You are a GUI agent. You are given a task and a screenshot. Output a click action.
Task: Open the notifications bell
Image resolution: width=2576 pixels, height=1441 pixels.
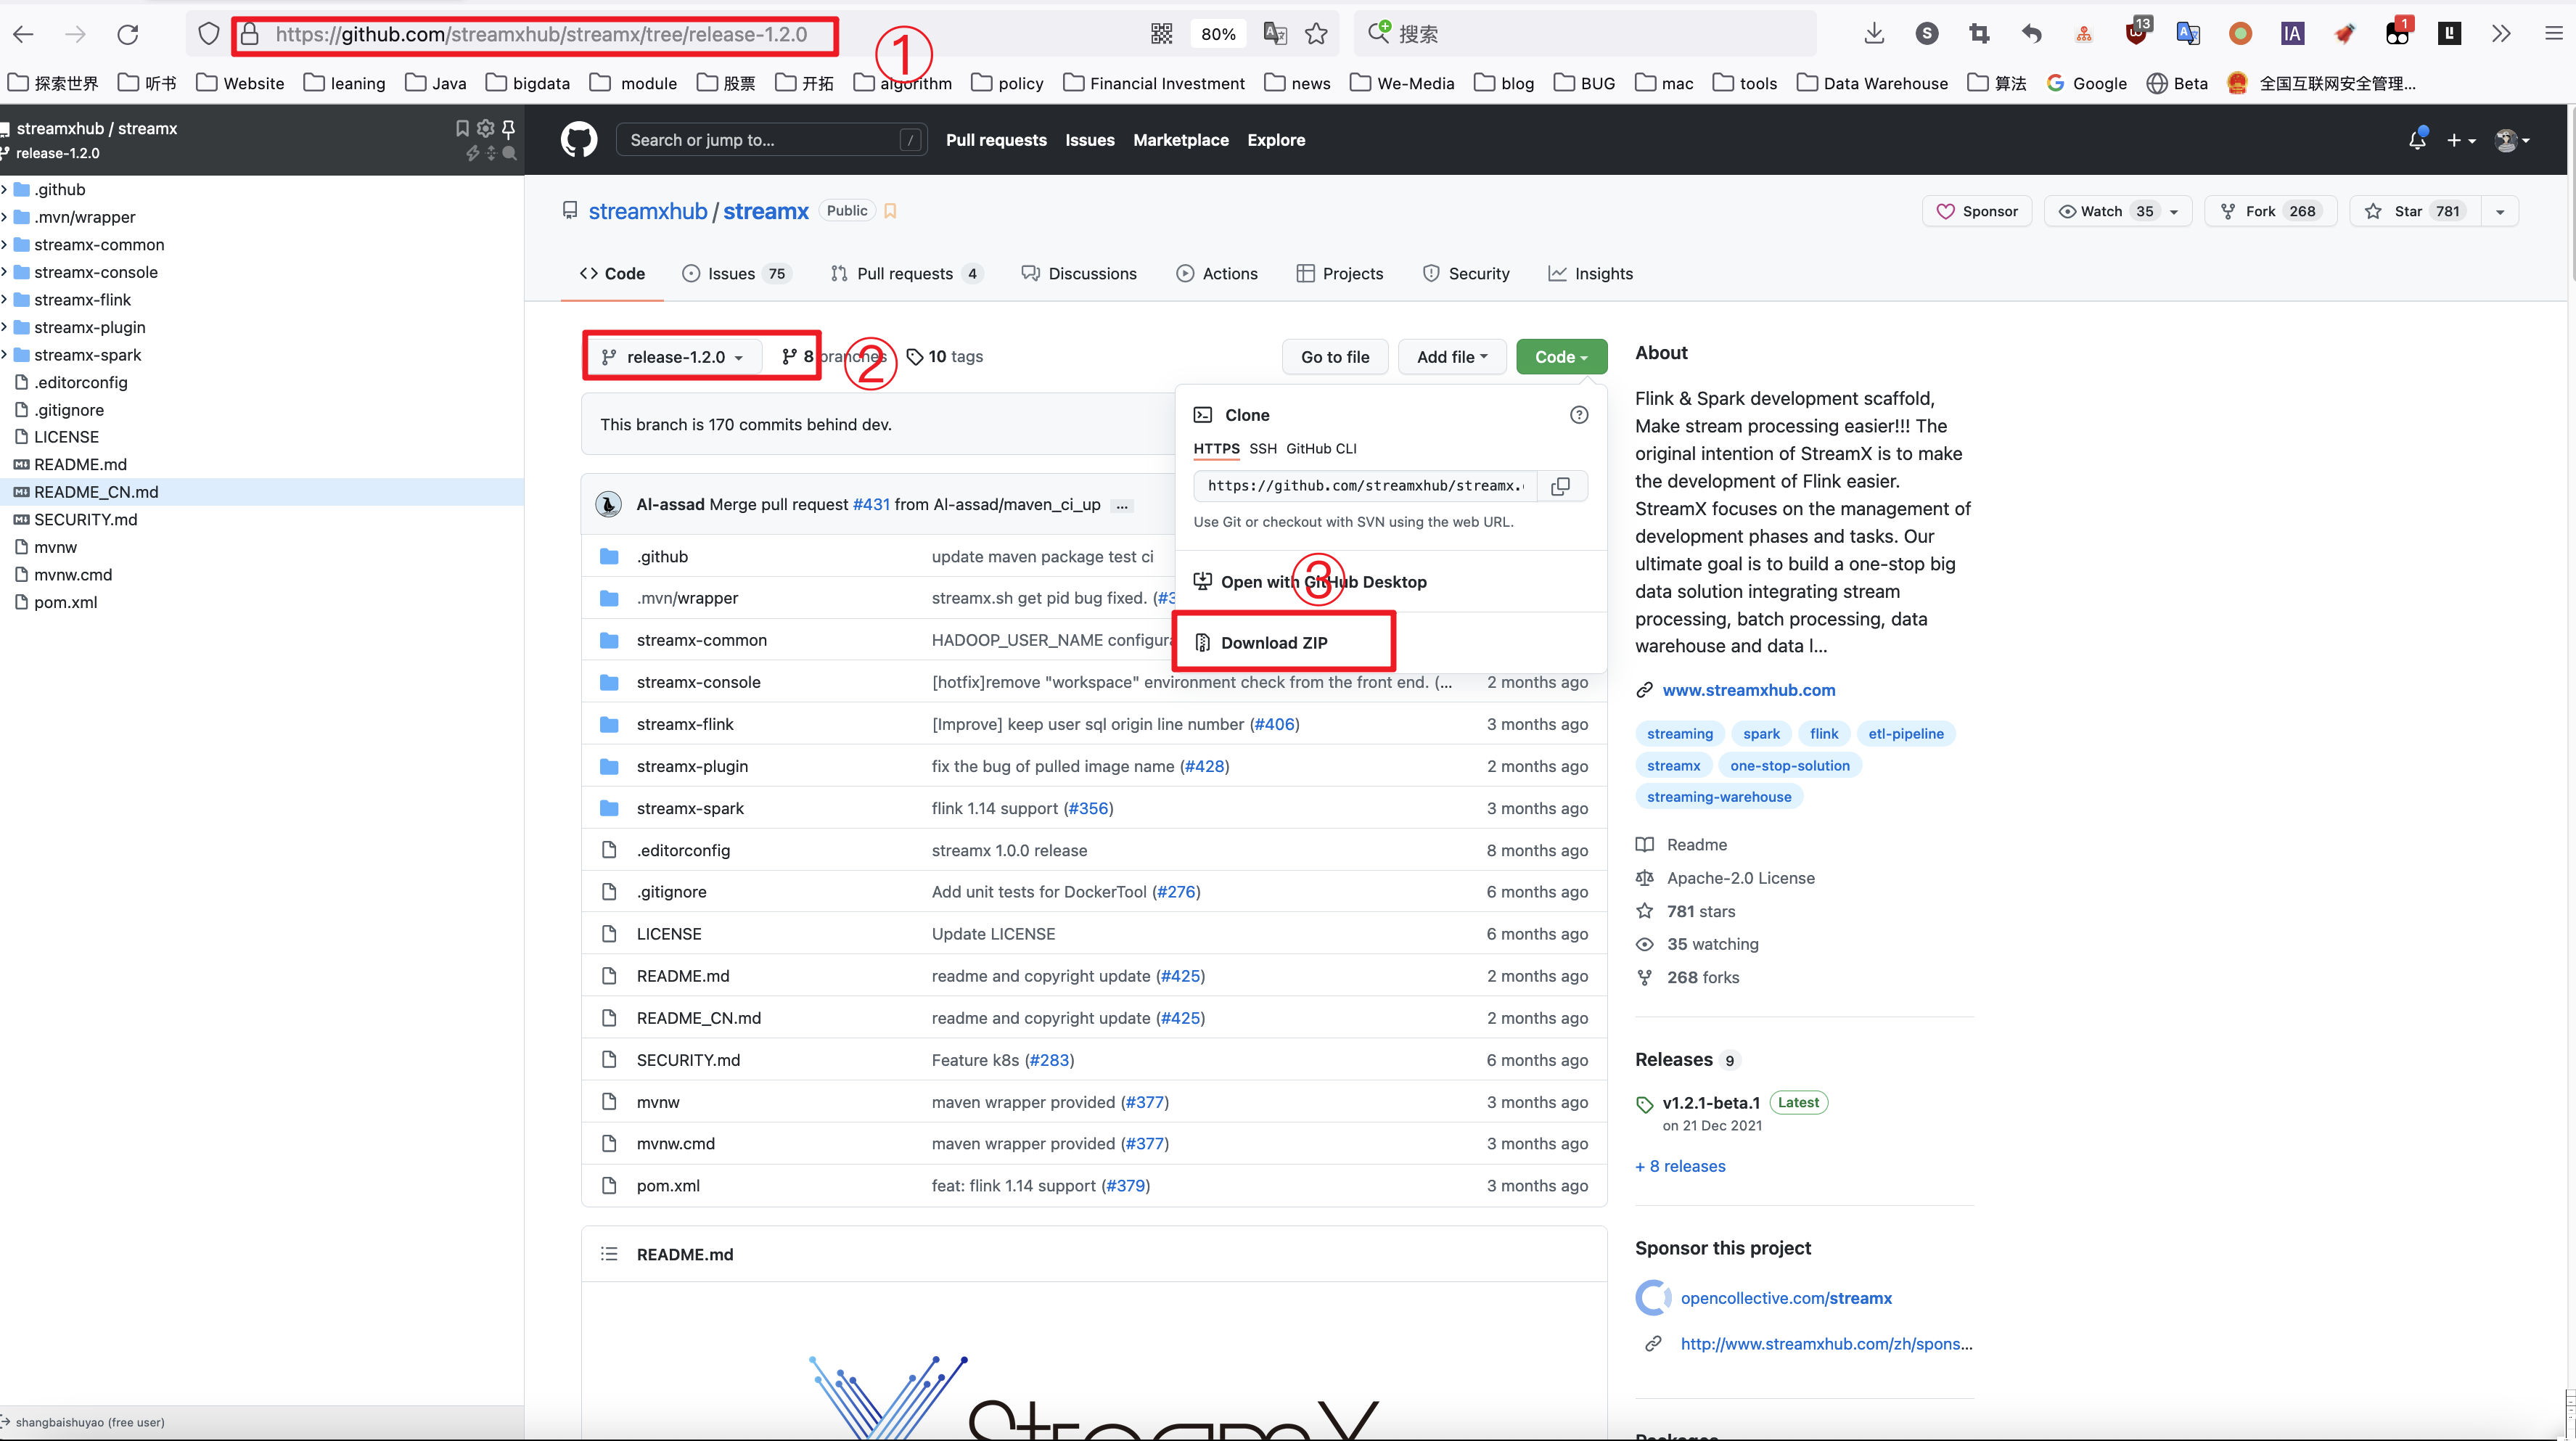click(x=2417, y=140)
